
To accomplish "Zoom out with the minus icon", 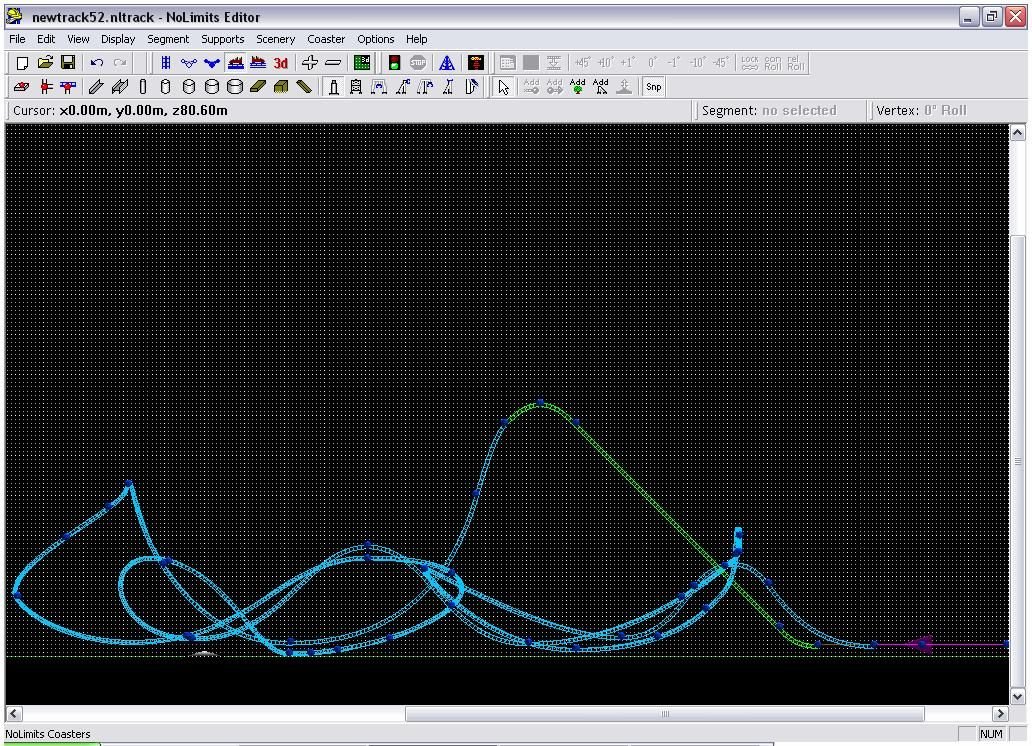I will [333, 63].
